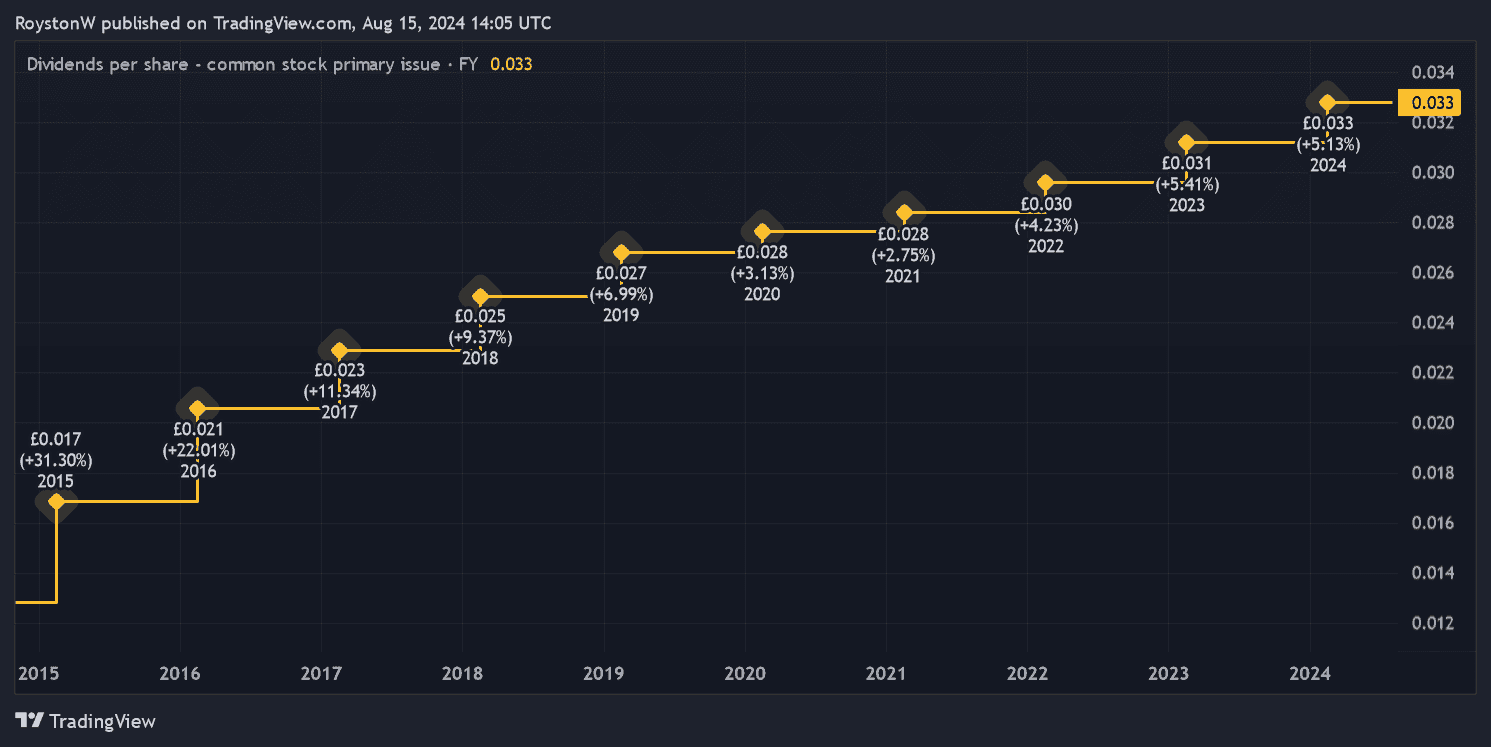The image size is (1491, 747).
Task: Click the published by RoystonW header text
Action: point(282,22)
